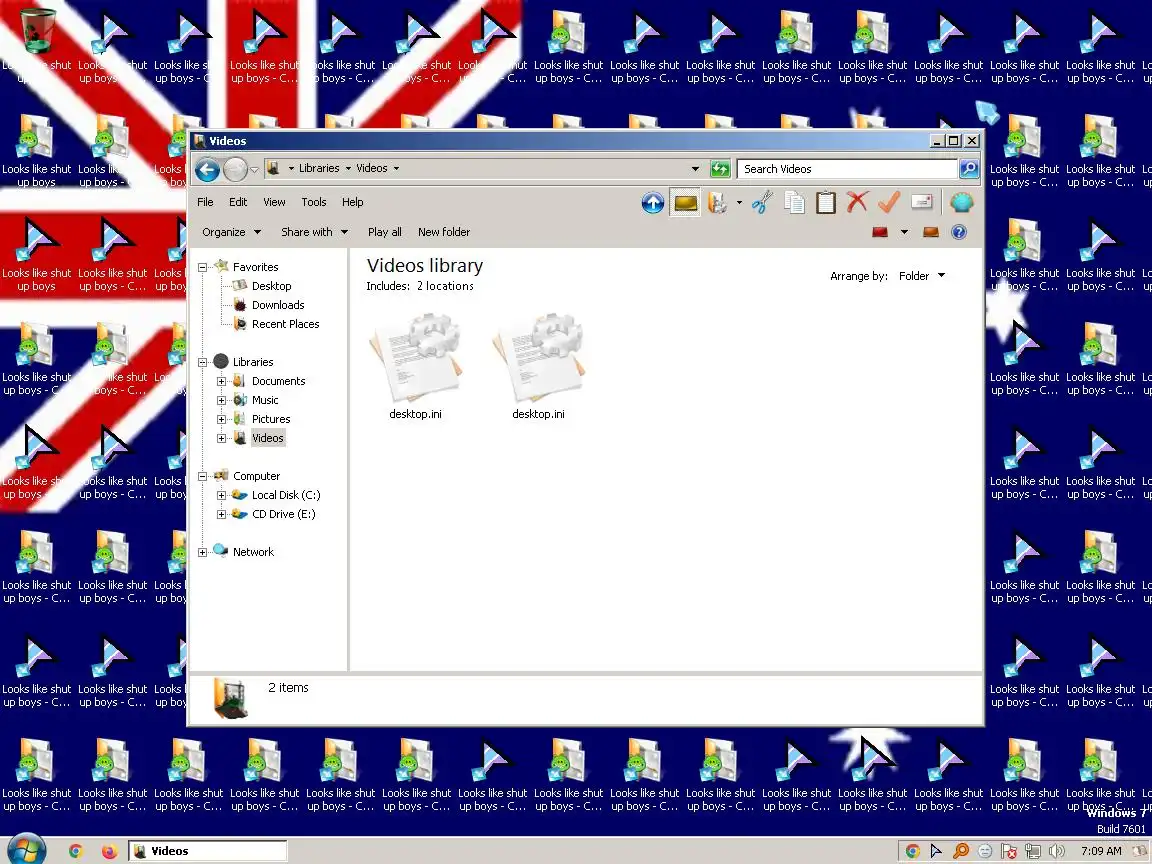Collapse the Libraries tree node

[203, 362]
